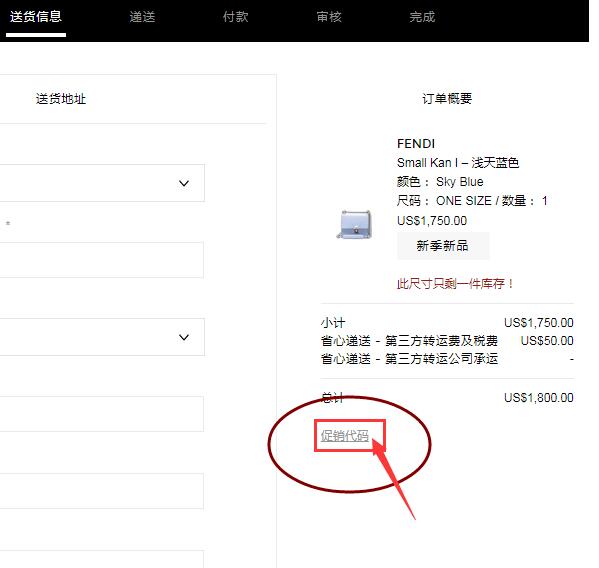Screen dimensions: 599x568
Task: Click the 此尺寸只剩一件库存 stock warning
Action: [455, 284]
